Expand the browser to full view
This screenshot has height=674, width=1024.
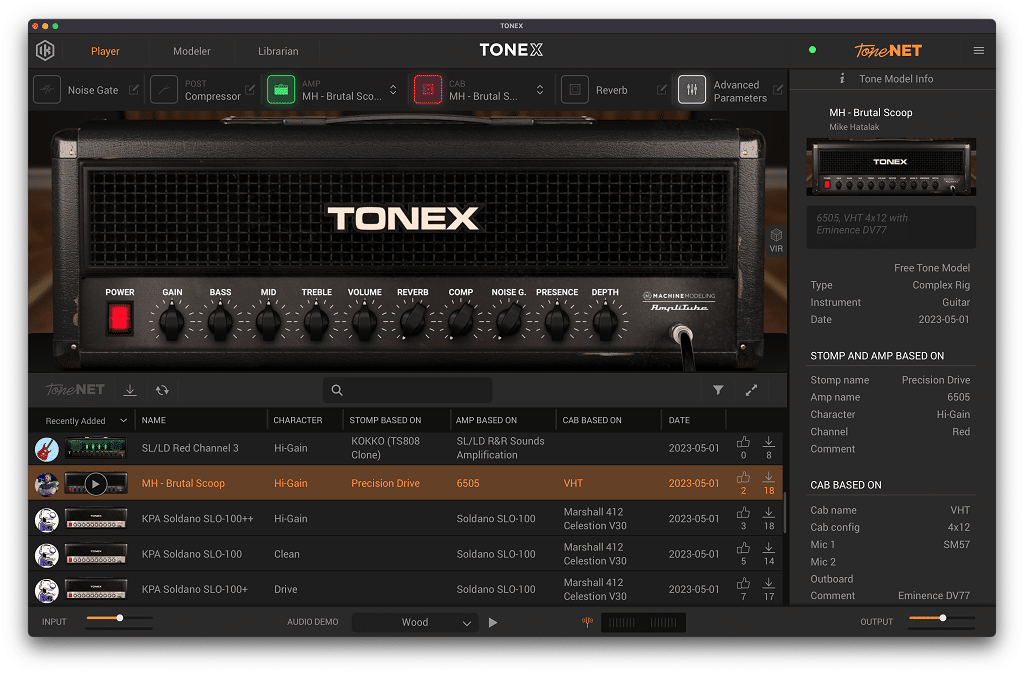pyautogui.click(x=752, y=390)
